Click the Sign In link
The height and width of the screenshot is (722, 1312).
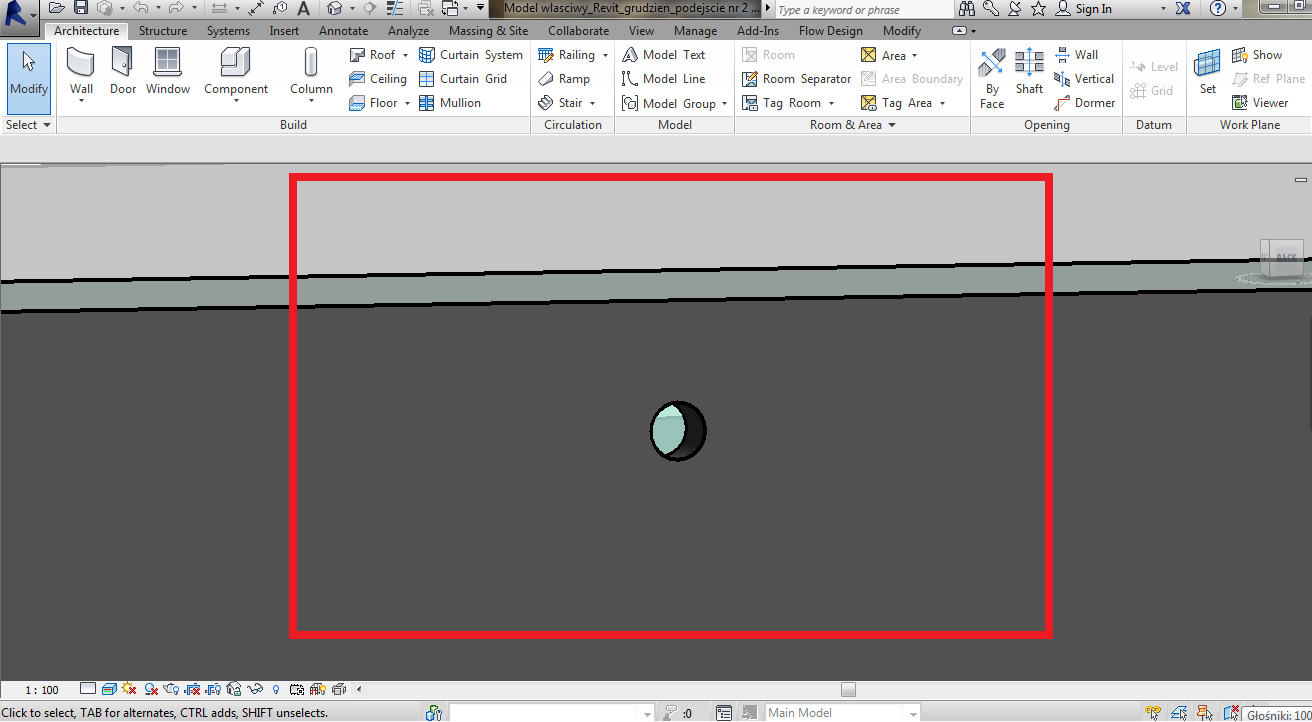[1093, 9]
